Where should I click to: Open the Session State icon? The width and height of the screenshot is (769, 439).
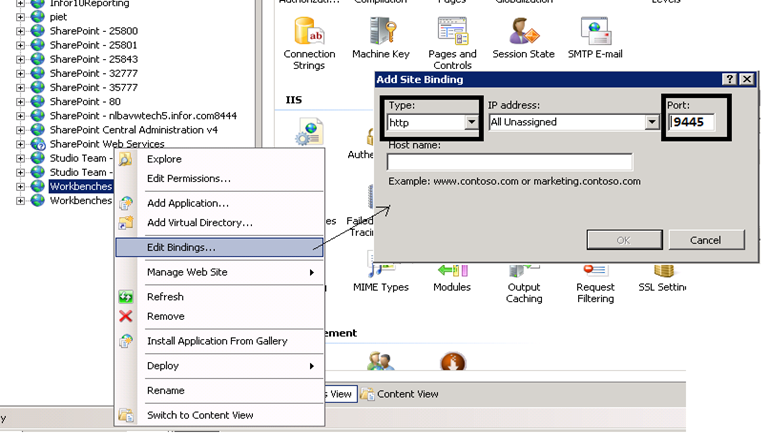[x=523, y=32]
